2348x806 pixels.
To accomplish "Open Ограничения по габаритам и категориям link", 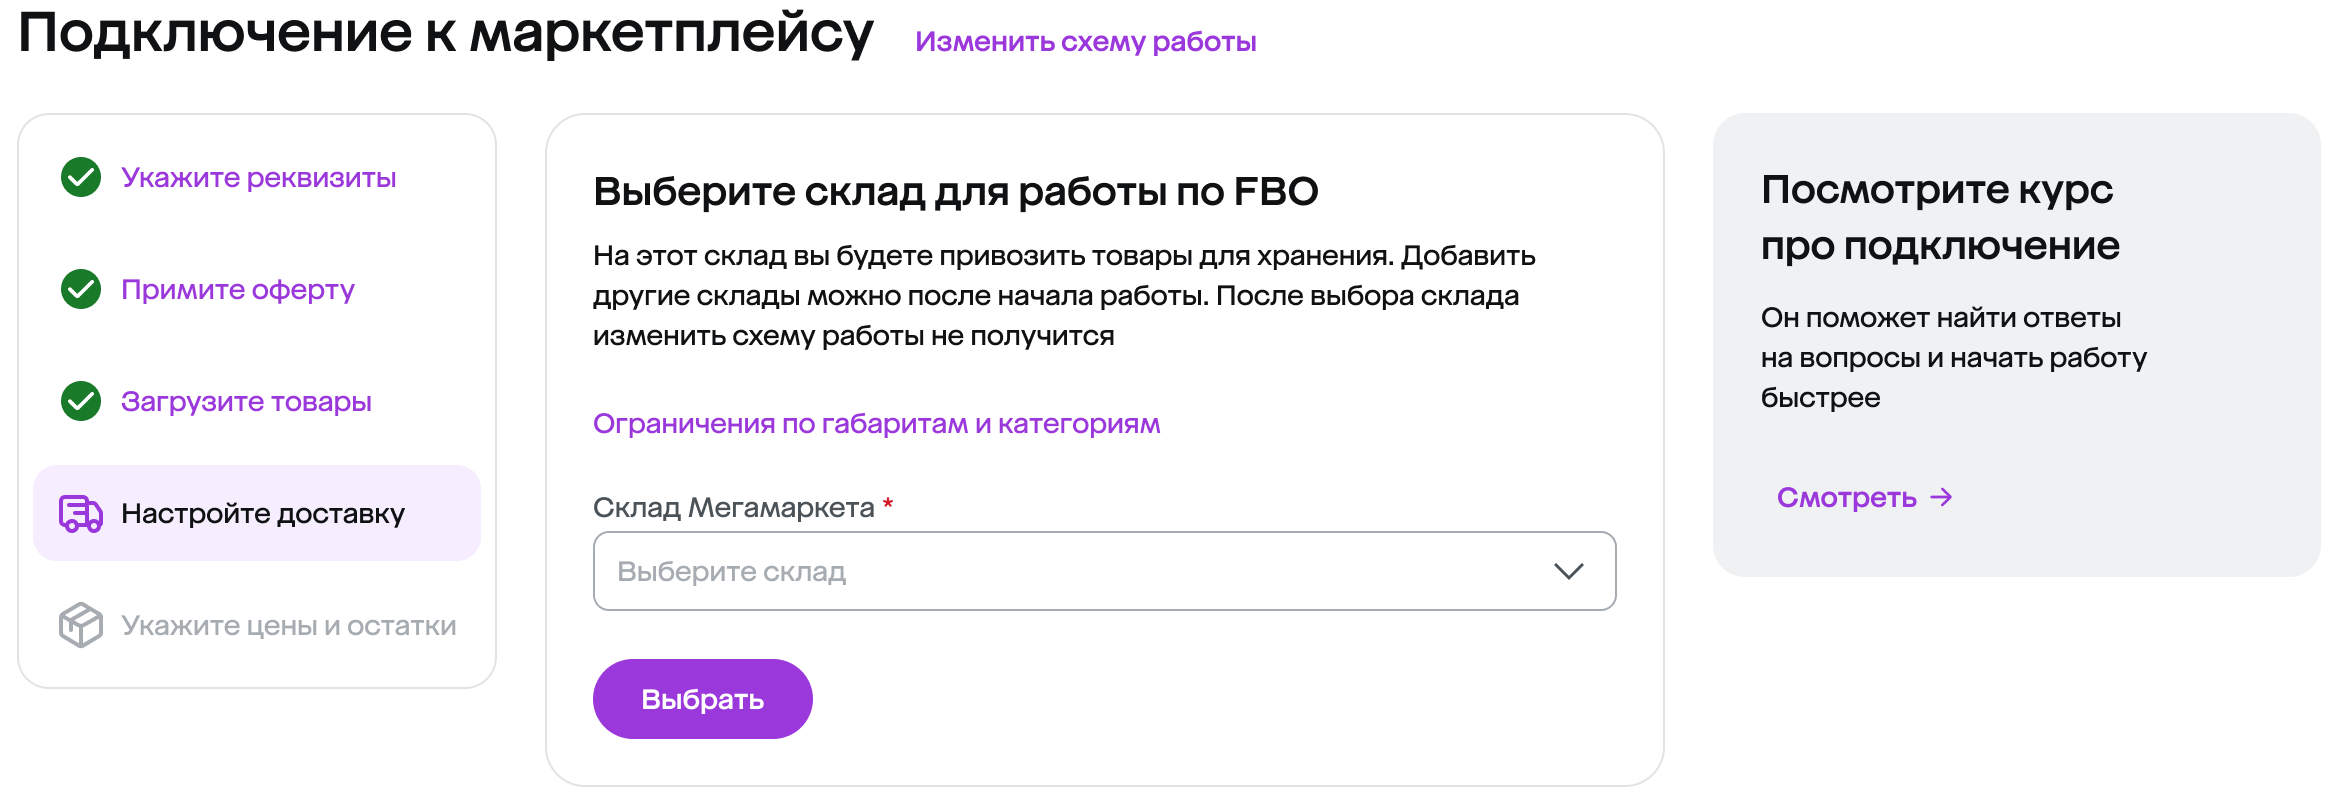I will pyautogui.click(x=876, y=424).
